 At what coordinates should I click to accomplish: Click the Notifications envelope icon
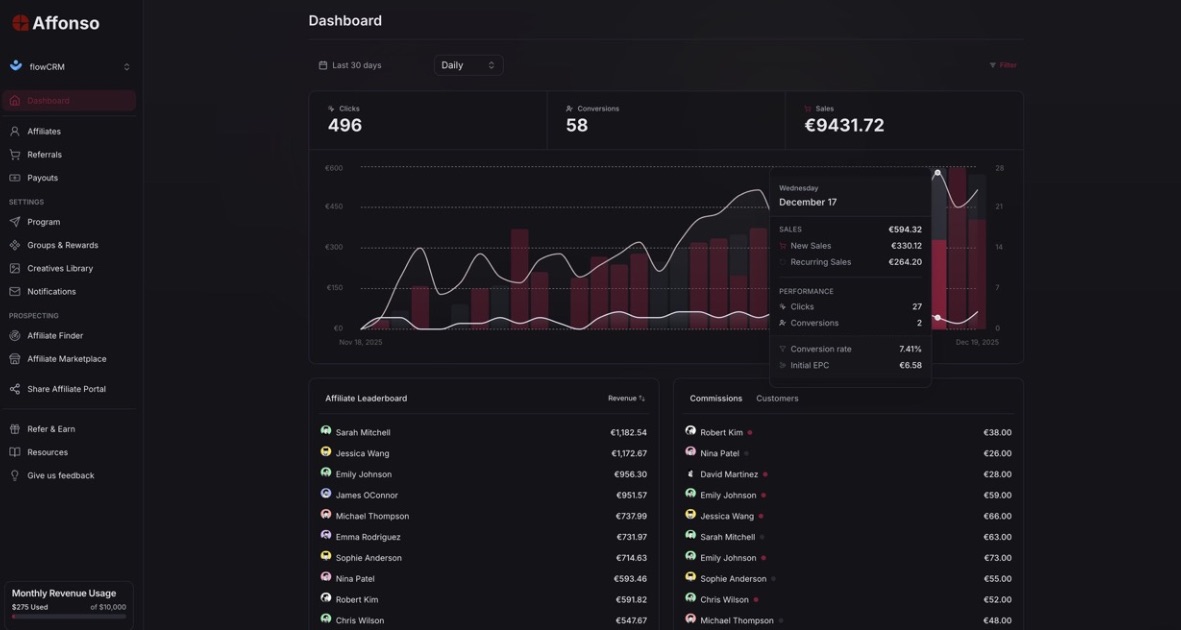click(15, 292)
